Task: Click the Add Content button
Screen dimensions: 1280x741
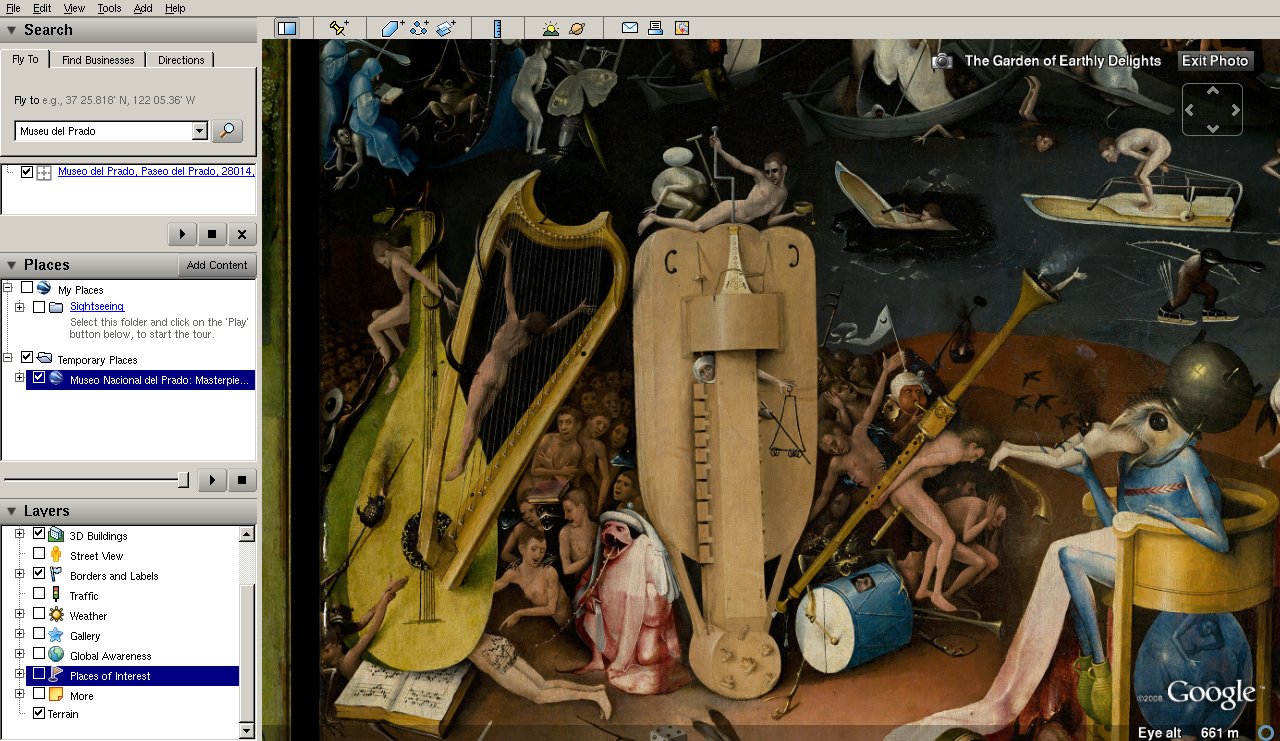Action: point(217,265)
